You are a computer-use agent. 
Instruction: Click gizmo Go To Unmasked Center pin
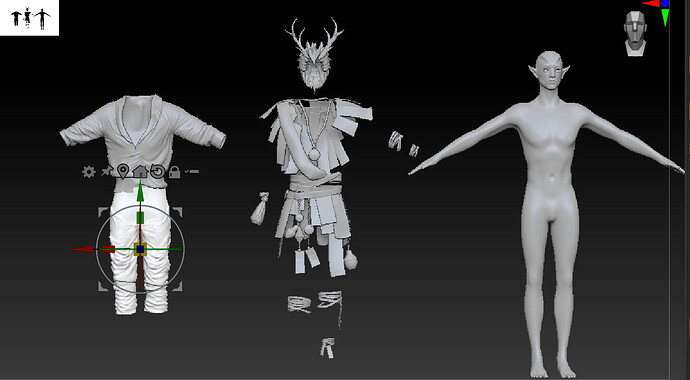(x=123, y=171)
